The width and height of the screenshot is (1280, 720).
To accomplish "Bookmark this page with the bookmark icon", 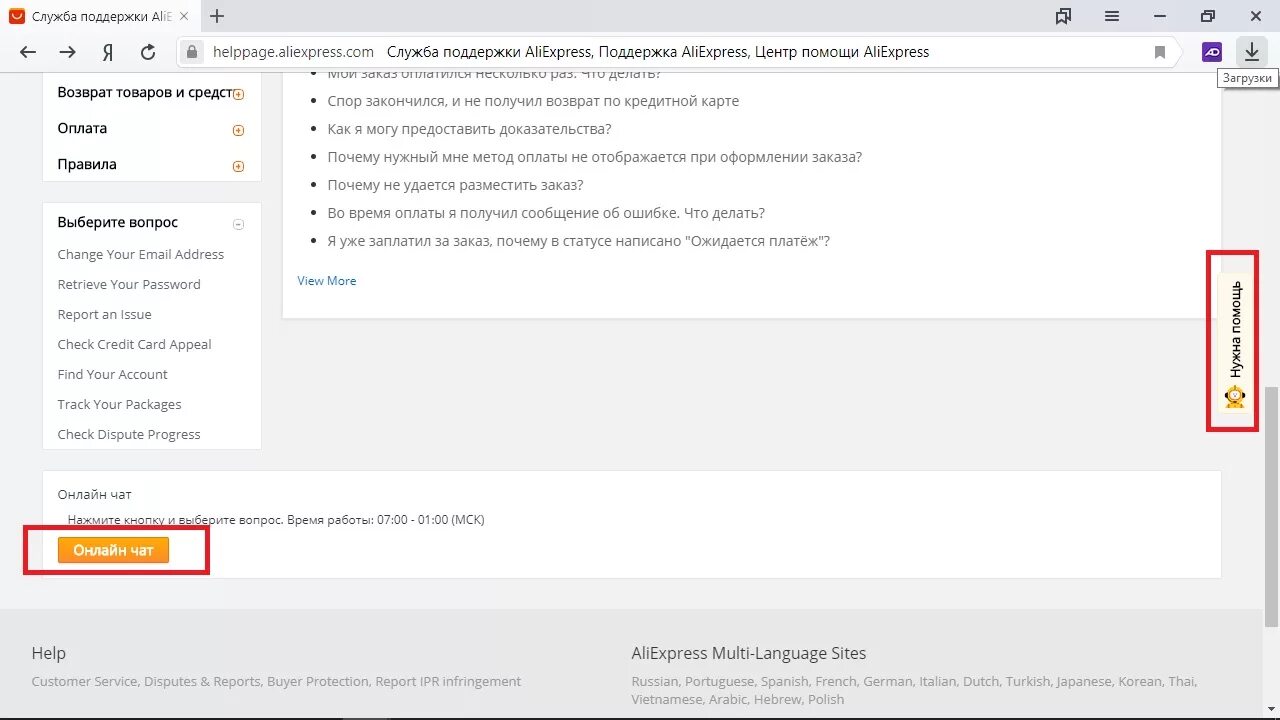I will coord(1160,52).
